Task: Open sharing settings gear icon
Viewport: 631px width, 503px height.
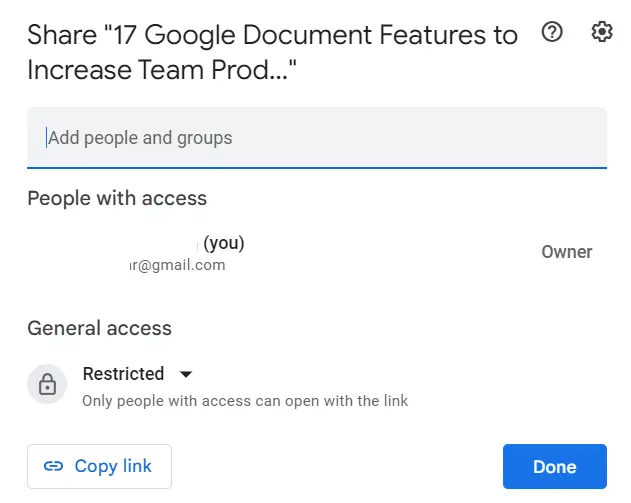Action: click(601, 32)
